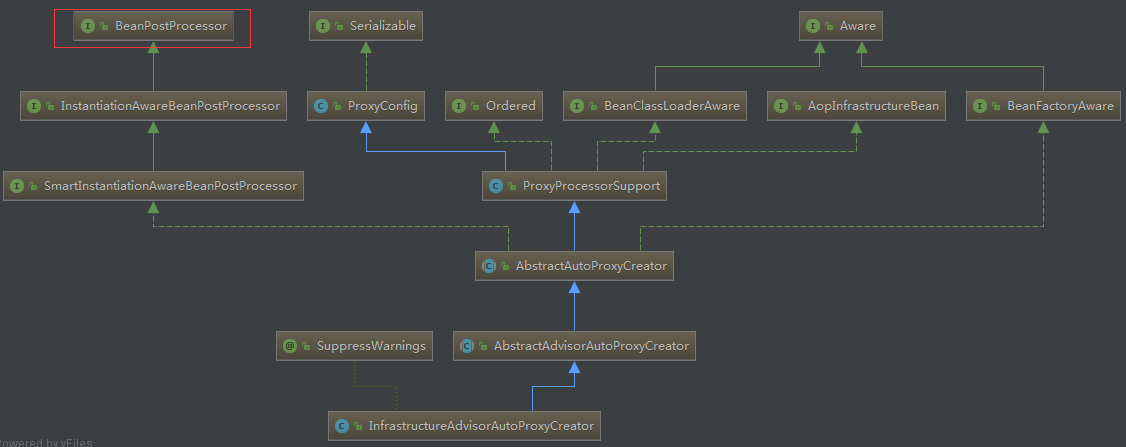1126x447 pixels.
Task: Select the AbstractAutoProxyCreator class node
Action: 574,266
